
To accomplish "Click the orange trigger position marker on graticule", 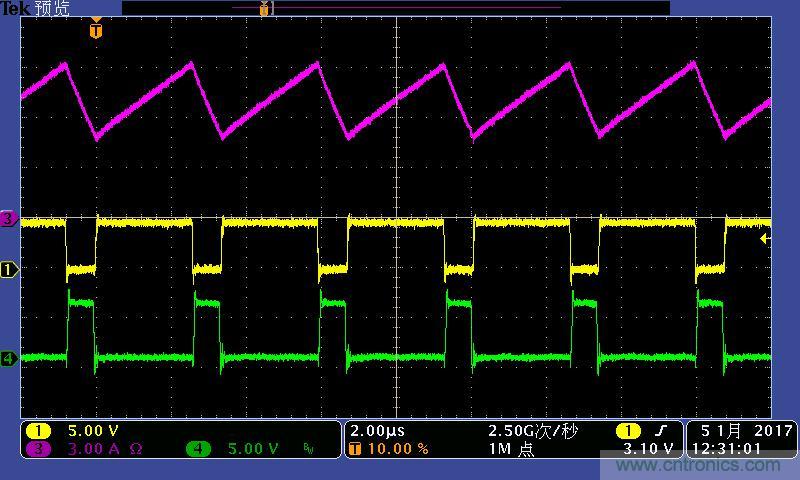I will click(x=95, y=31).
